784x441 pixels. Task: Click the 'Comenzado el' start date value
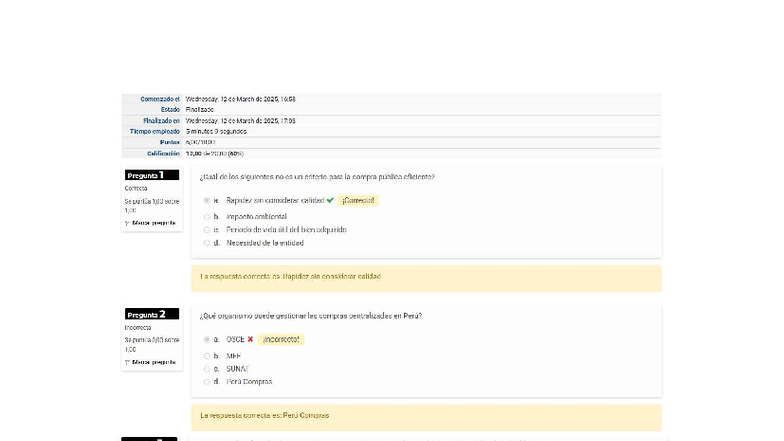coord(240,100)
